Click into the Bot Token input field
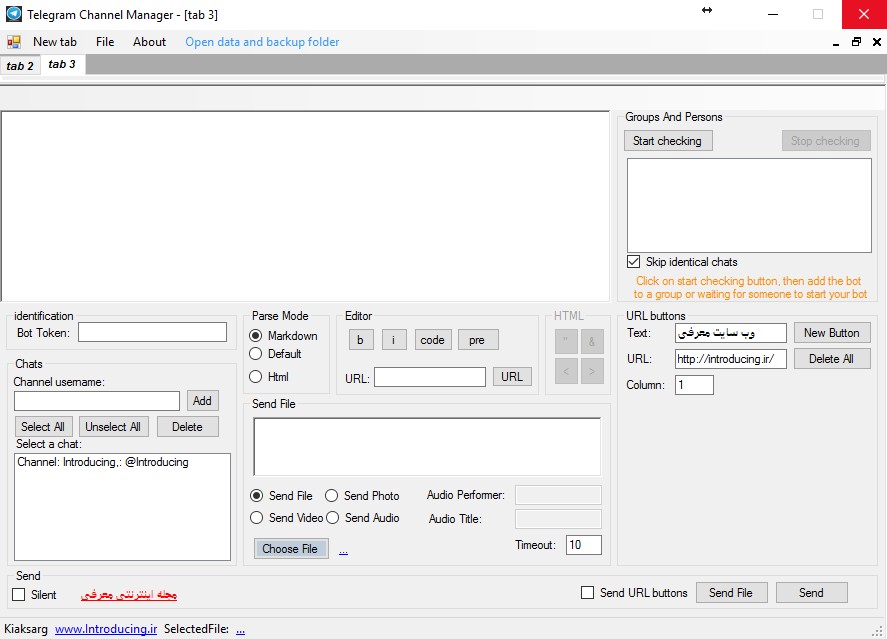 (x=153, y=332)
